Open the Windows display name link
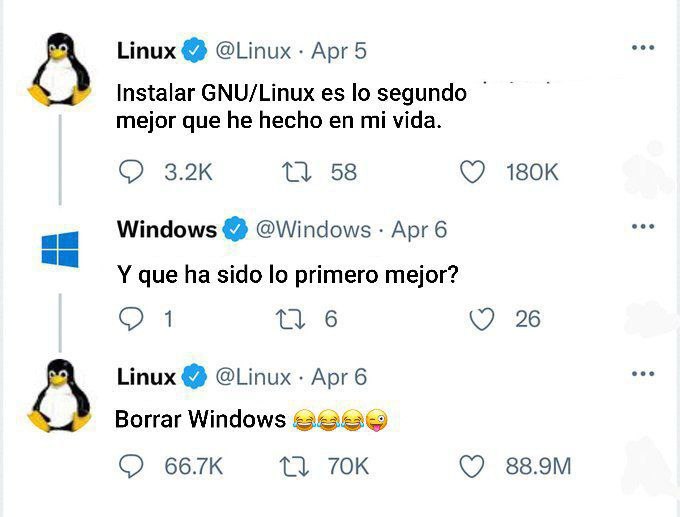Viewport: 680px width, 517px height. pos(167,229)
